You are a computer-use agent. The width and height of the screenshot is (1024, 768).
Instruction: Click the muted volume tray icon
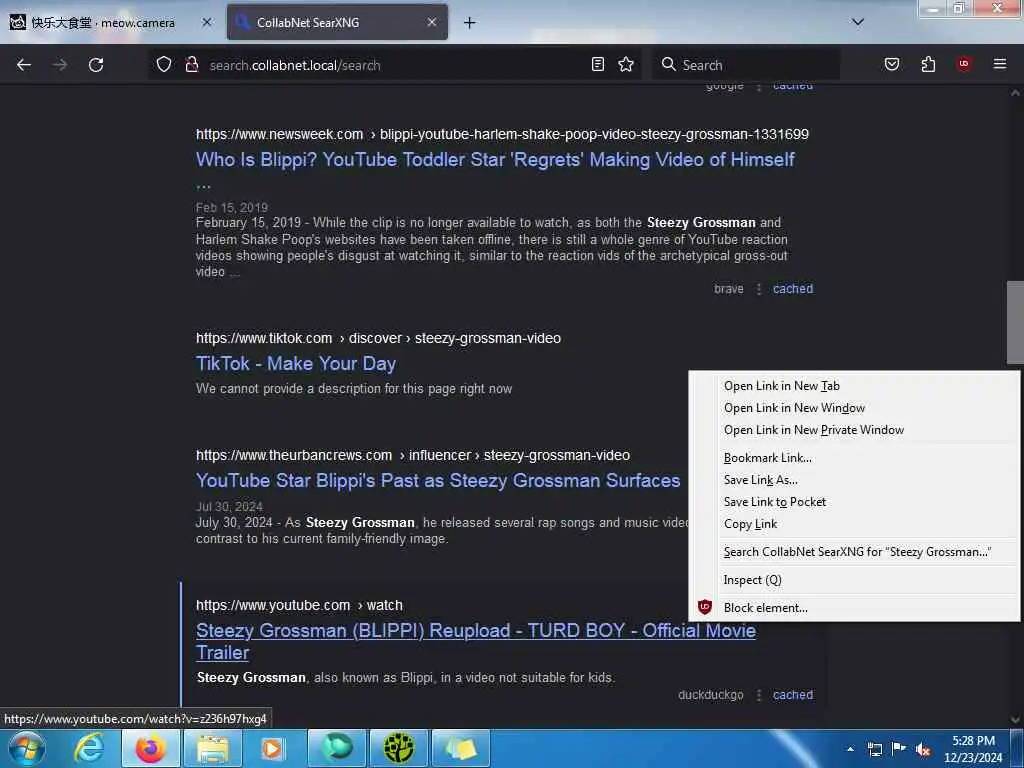pyautogui.click(x=923, y=749)
